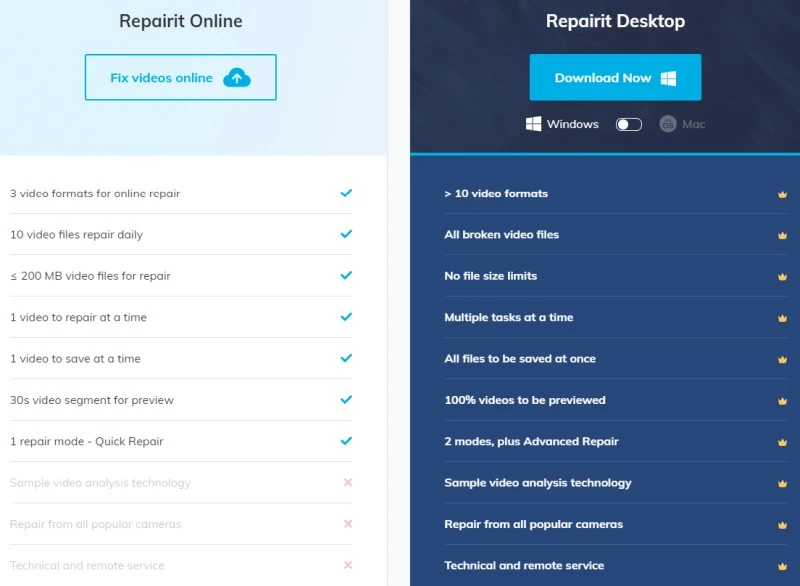Image resolution: width=800 pixels, height=586 pixels.
Task: Click the crown icon next to 'Technical and remote service'
Action: (x=781, y=564)
